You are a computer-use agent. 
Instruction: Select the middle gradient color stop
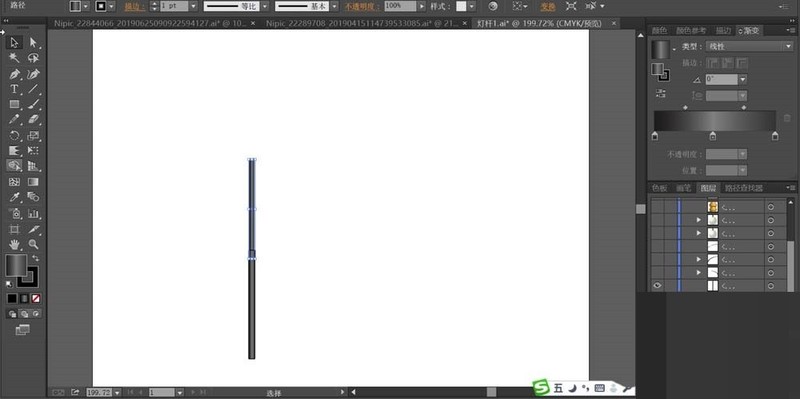click(713, 136)
